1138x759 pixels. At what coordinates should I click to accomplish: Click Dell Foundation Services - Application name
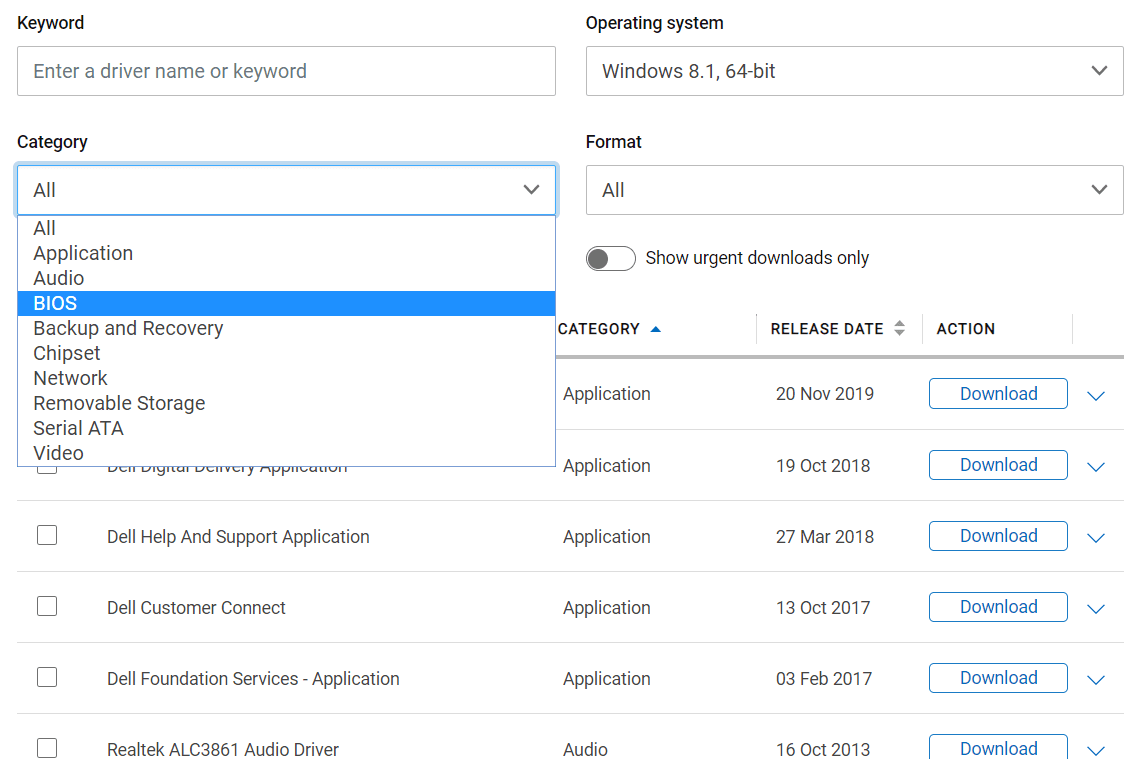click(x=253, y=679)
